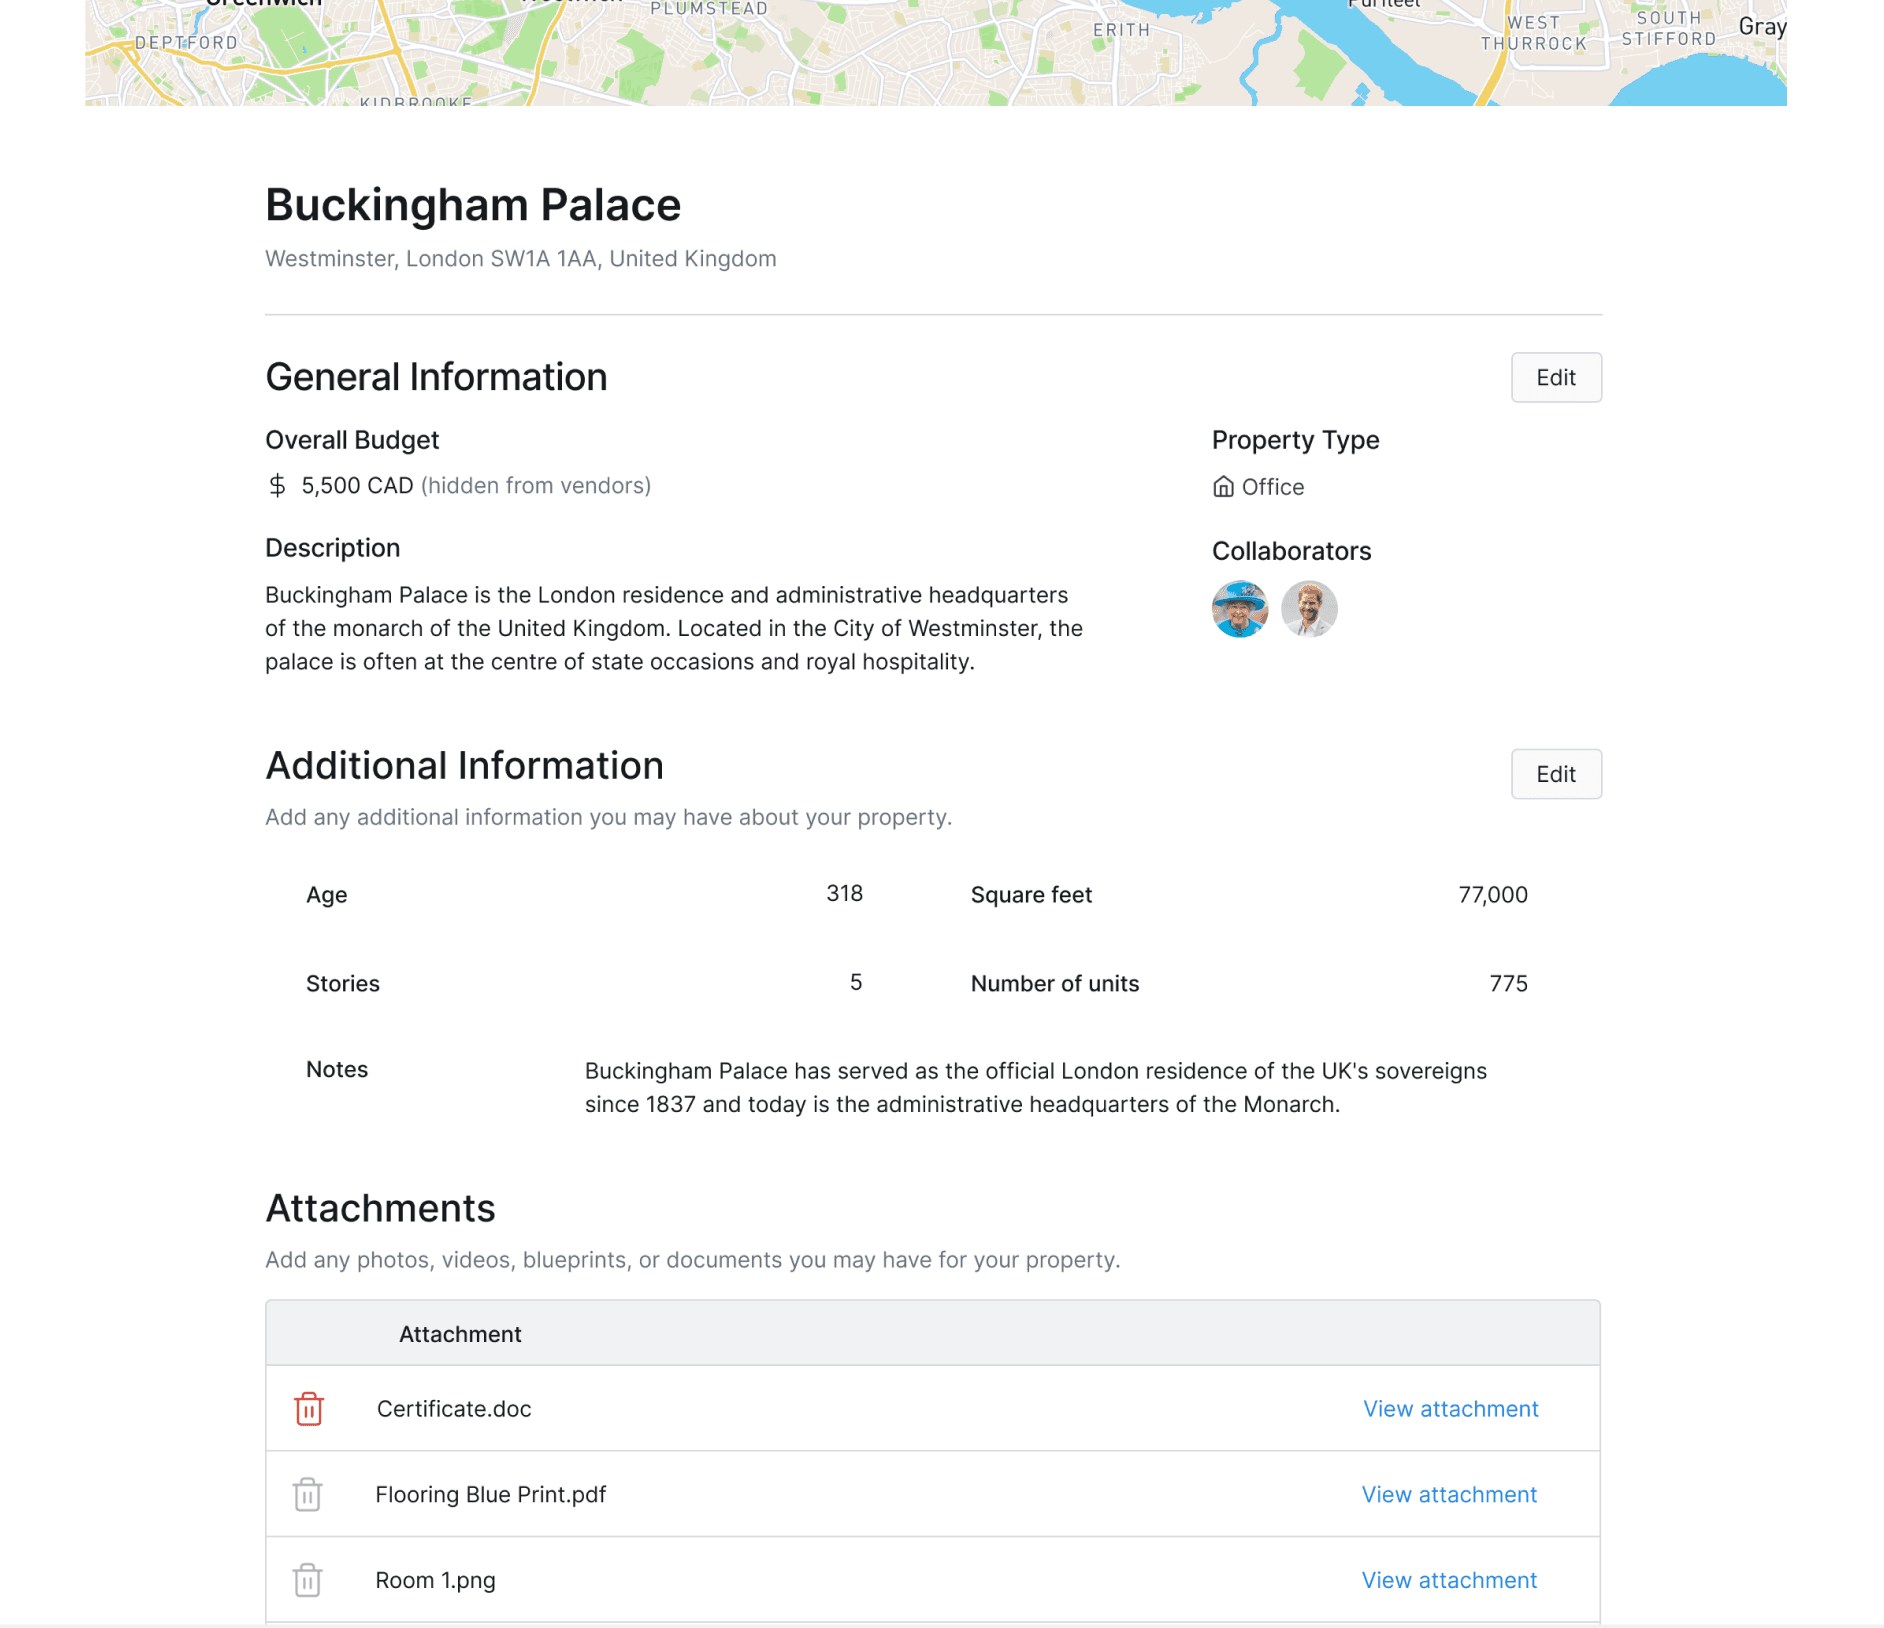Click the map preview at top

tap(935, 52)
